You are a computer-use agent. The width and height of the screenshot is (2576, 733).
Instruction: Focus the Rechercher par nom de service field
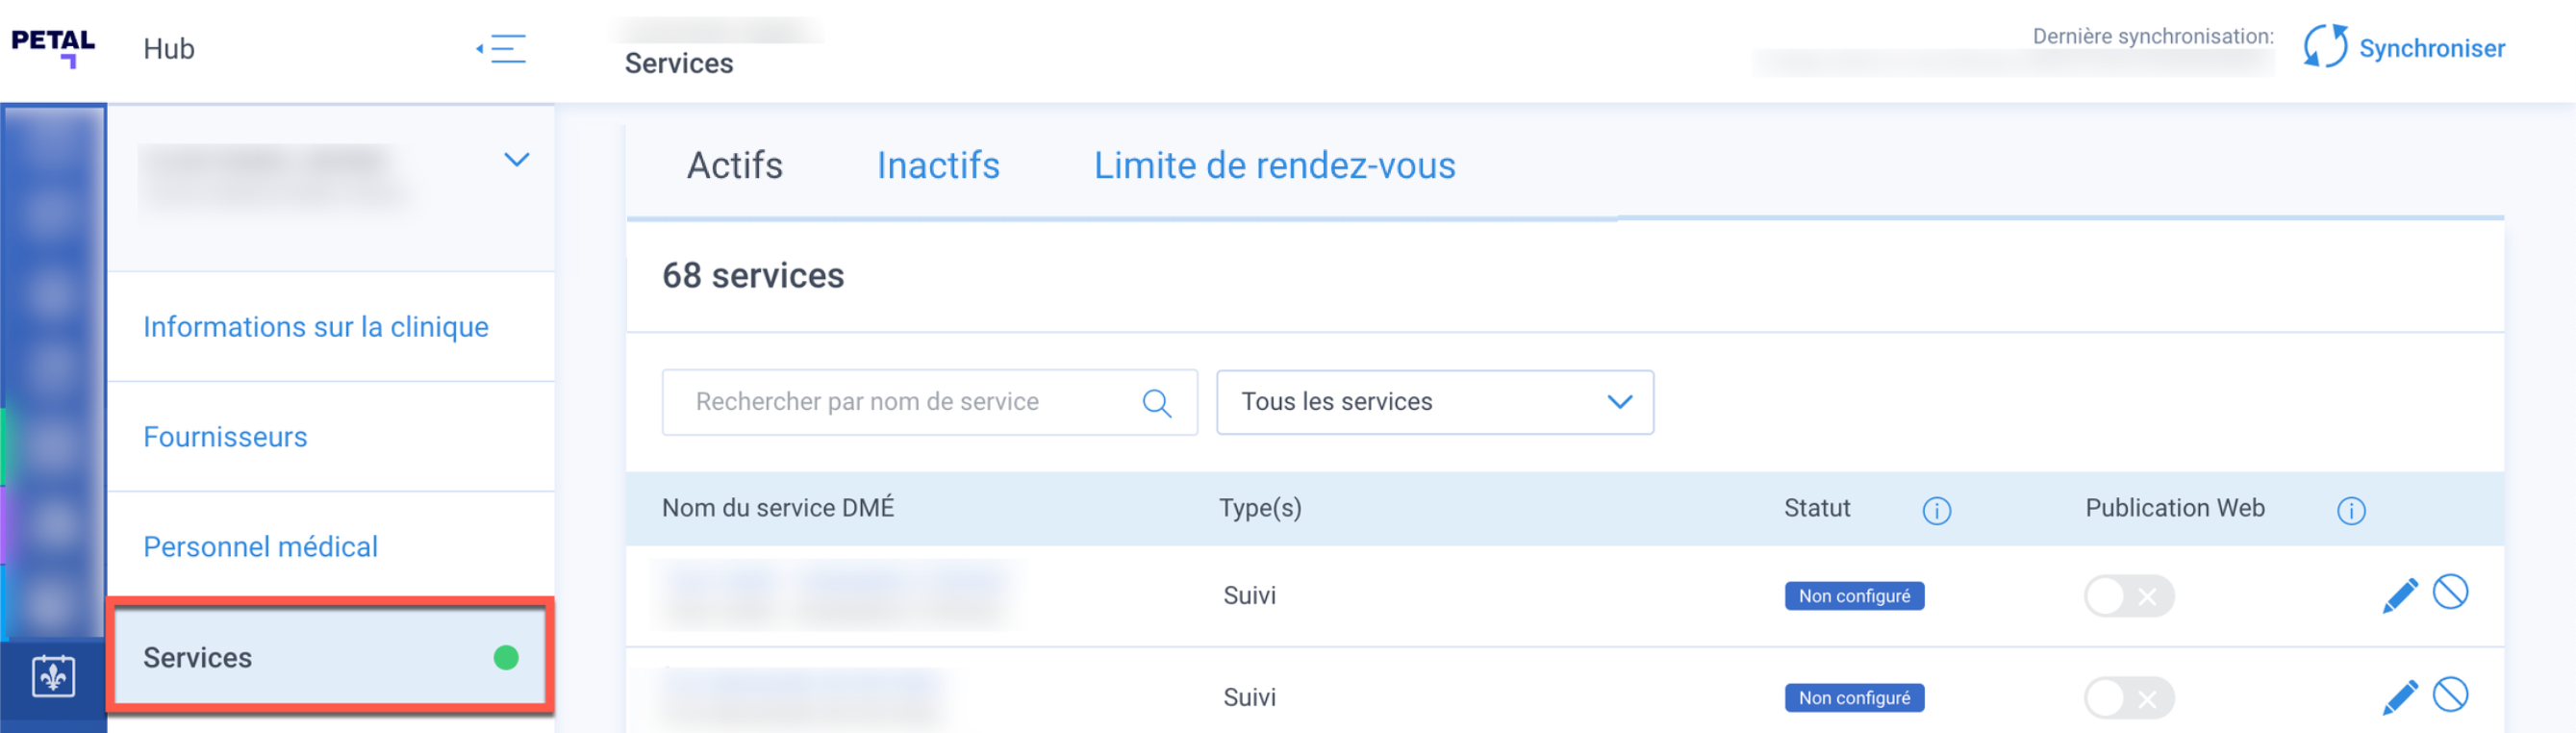coord(900,402)
